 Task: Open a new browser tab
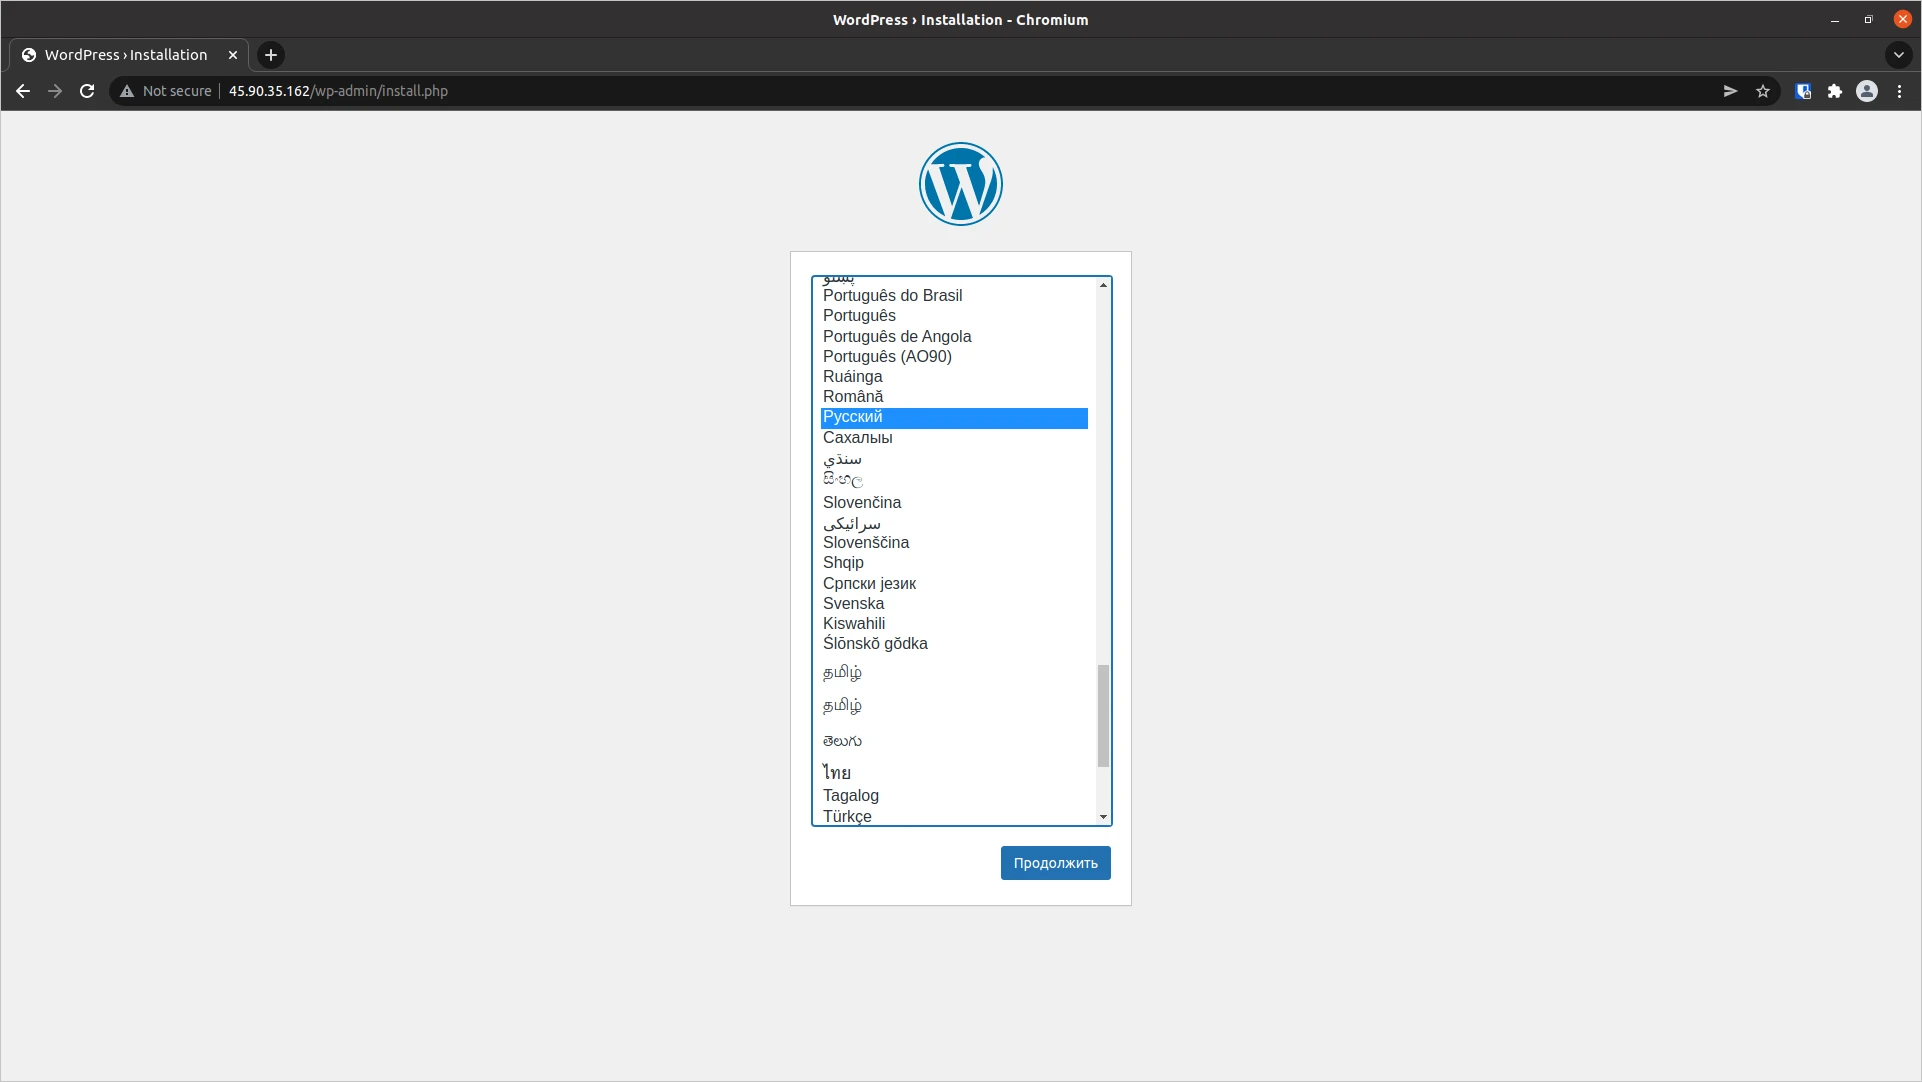coord(269,55)
